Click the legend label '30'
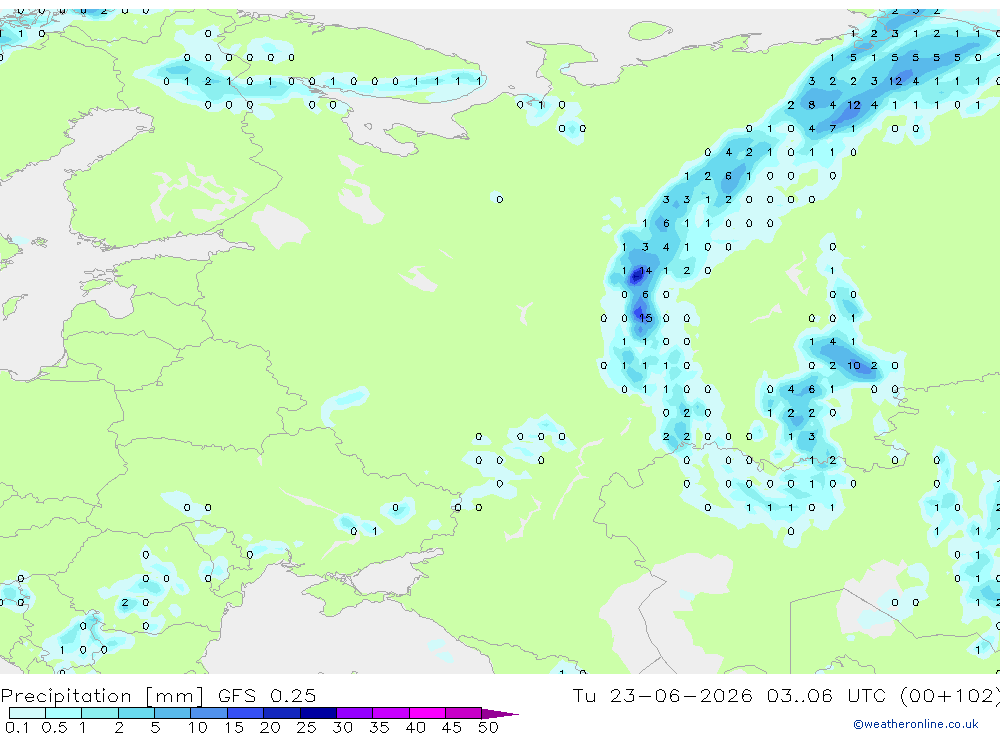The height and width of the screenshot is (733, 1000). pos(342,727)
